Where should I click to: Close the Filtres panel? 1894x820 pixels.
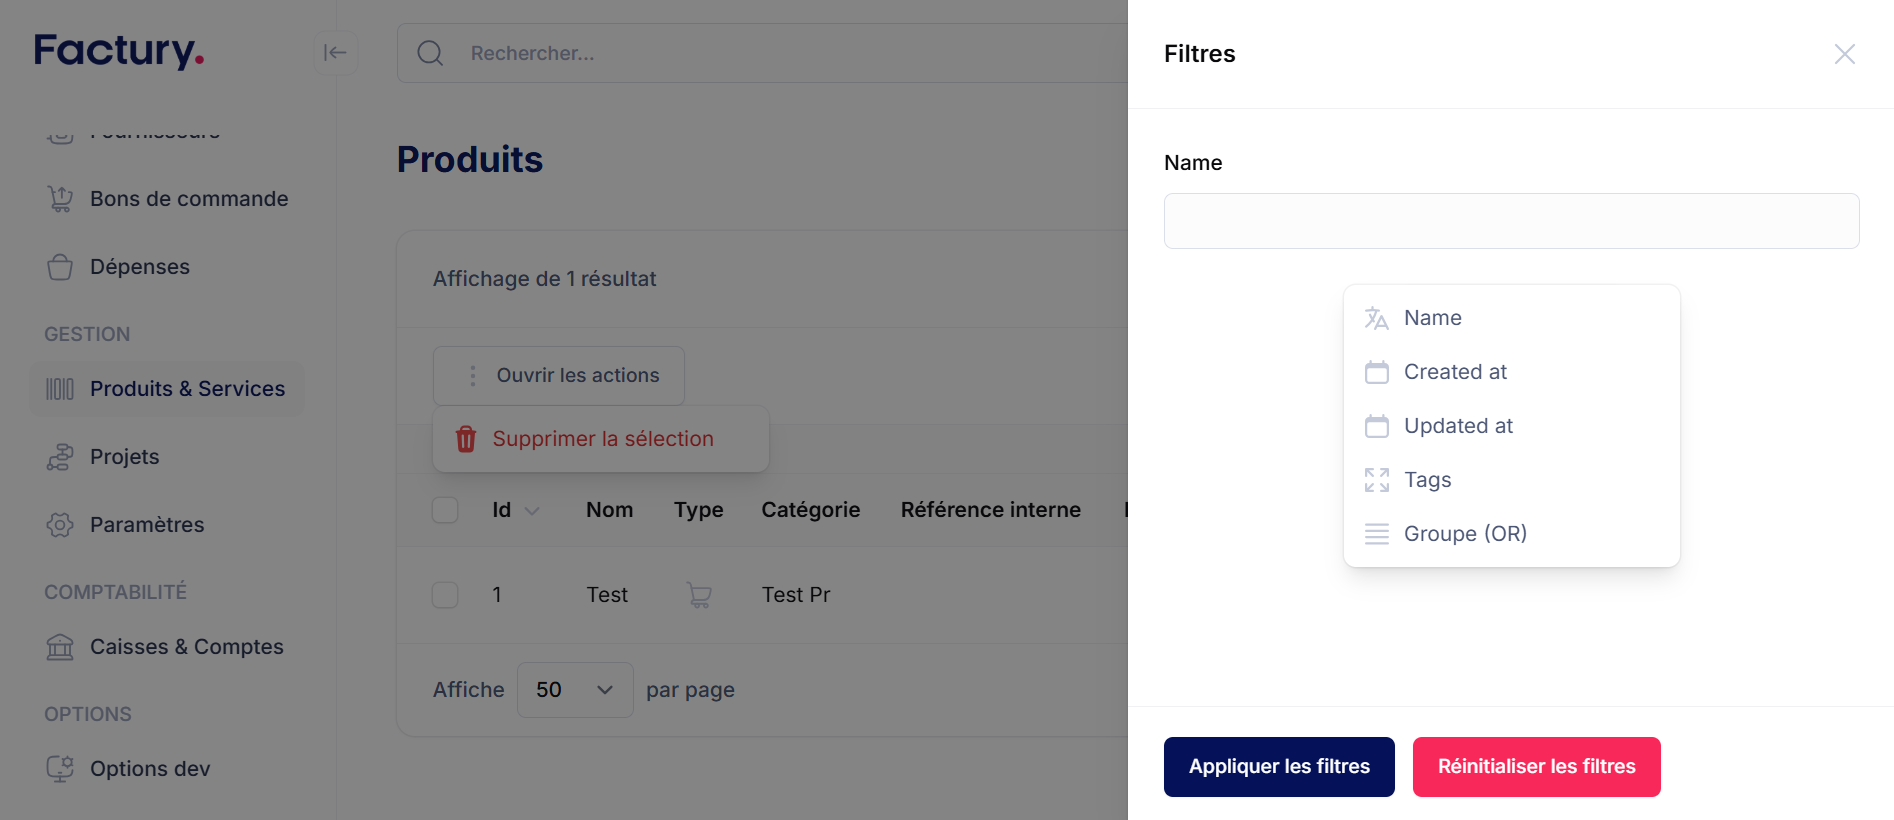pos(1844,54)
